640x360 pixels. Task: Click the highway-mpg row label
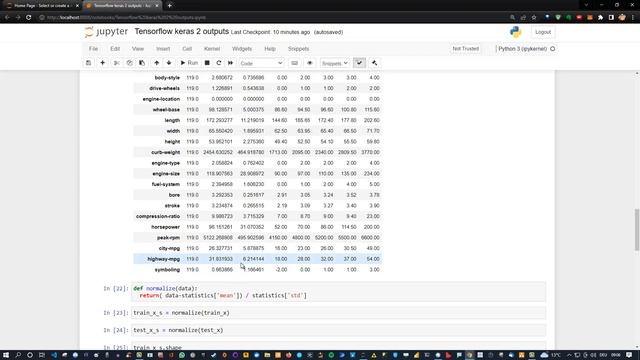[163, 259]
